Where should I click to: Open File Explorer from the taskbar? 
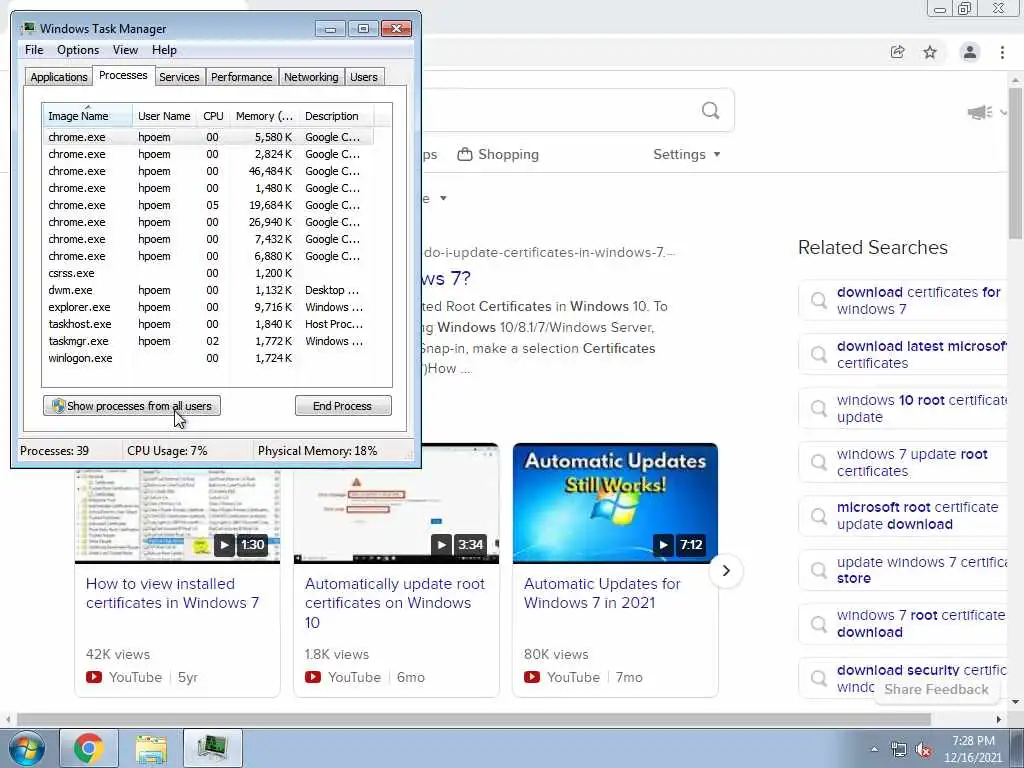(151, 748)
